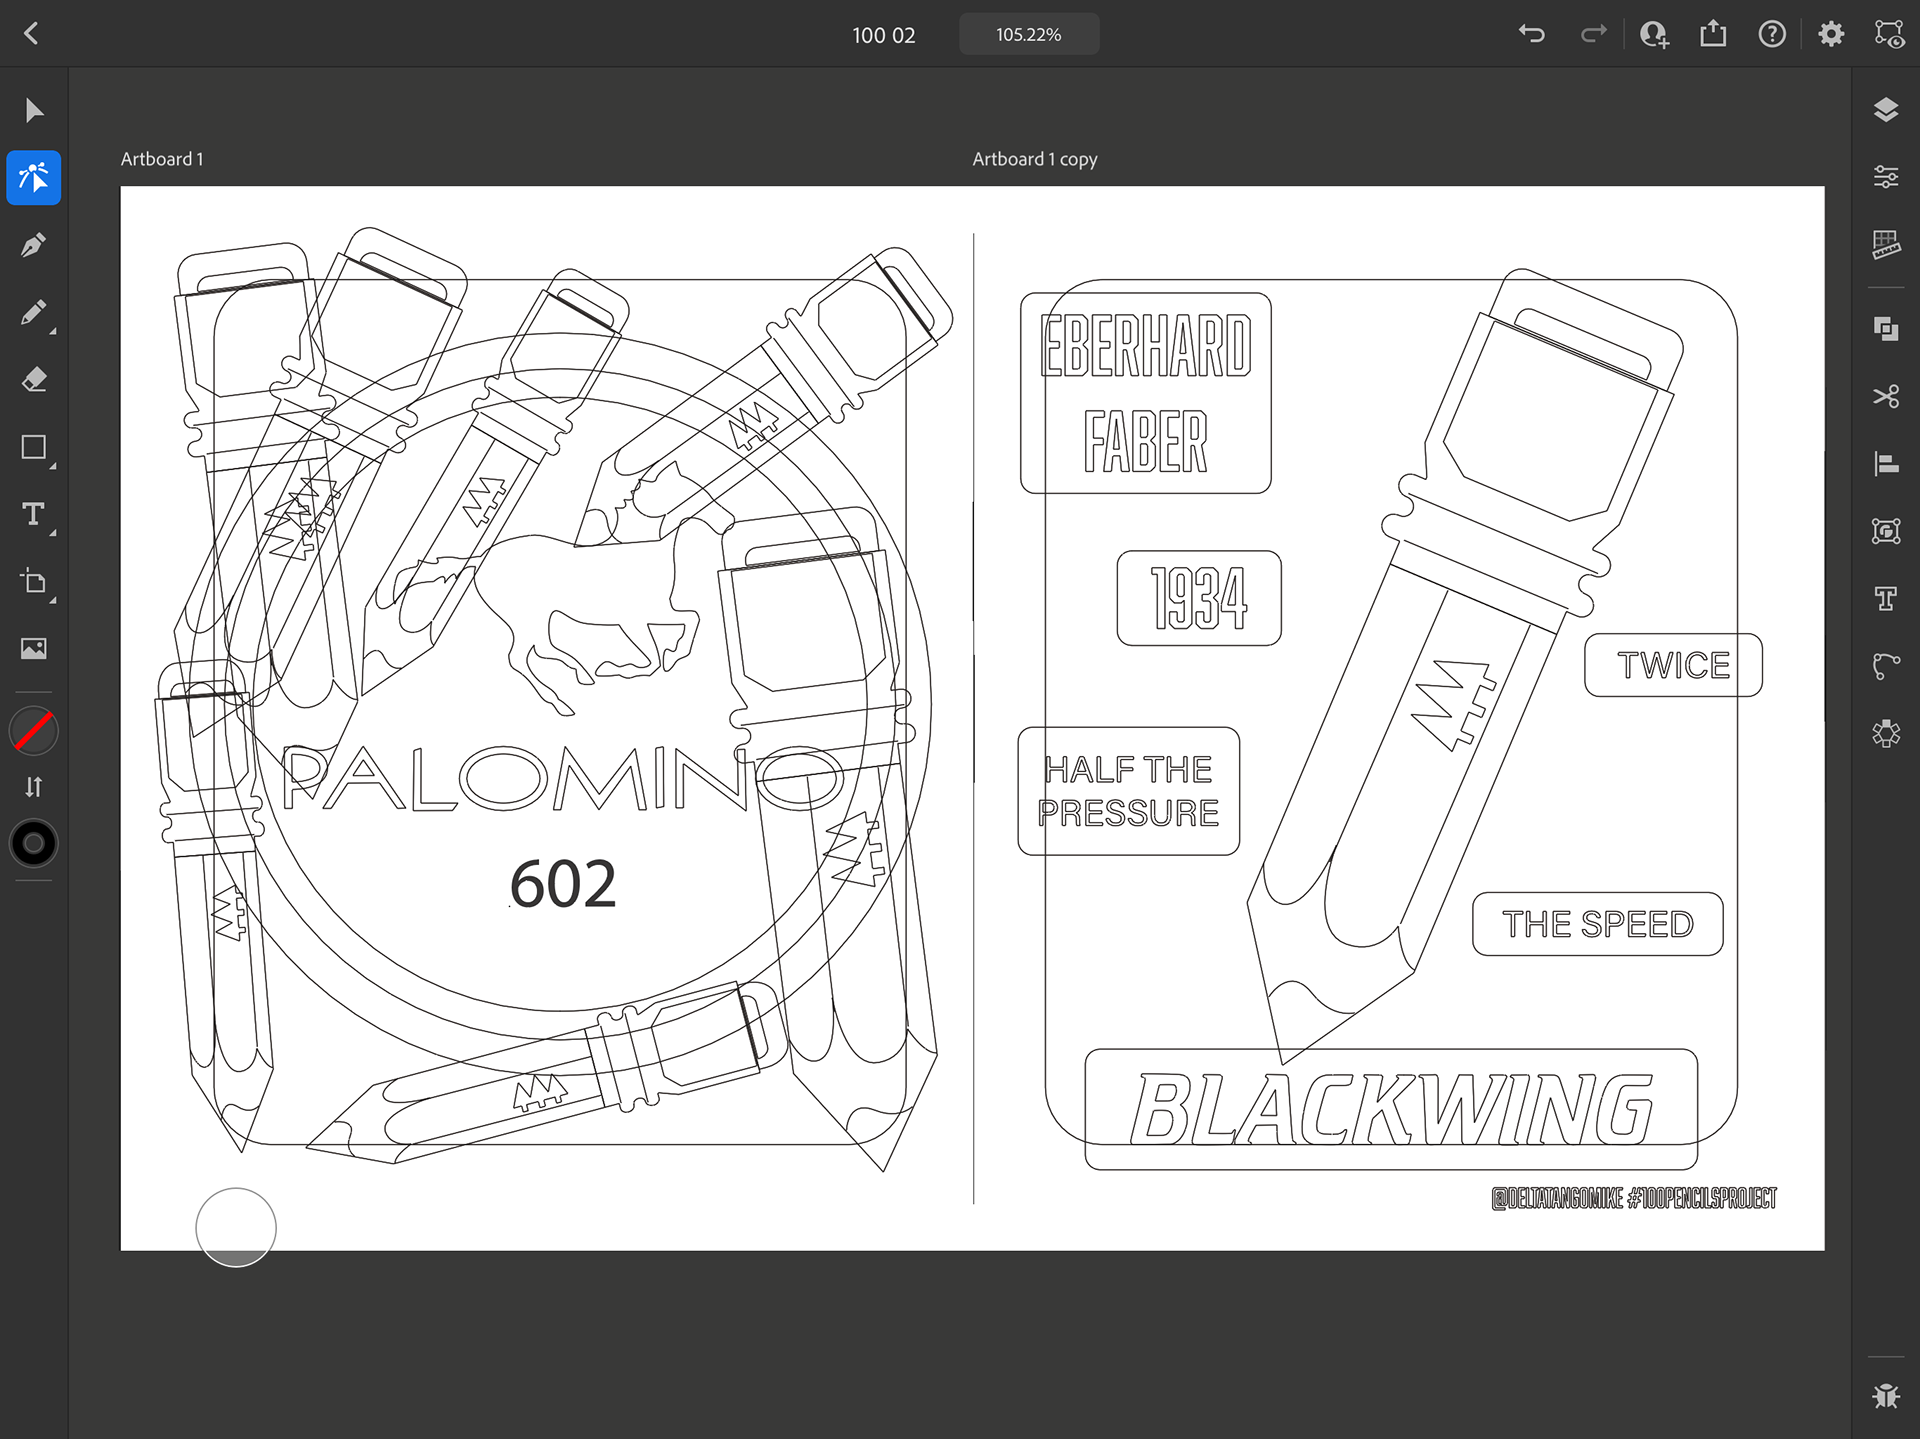This screenshot has height=1439, width=1920.
Task: Choose the Pencil tool
Action: coord(34,313)
